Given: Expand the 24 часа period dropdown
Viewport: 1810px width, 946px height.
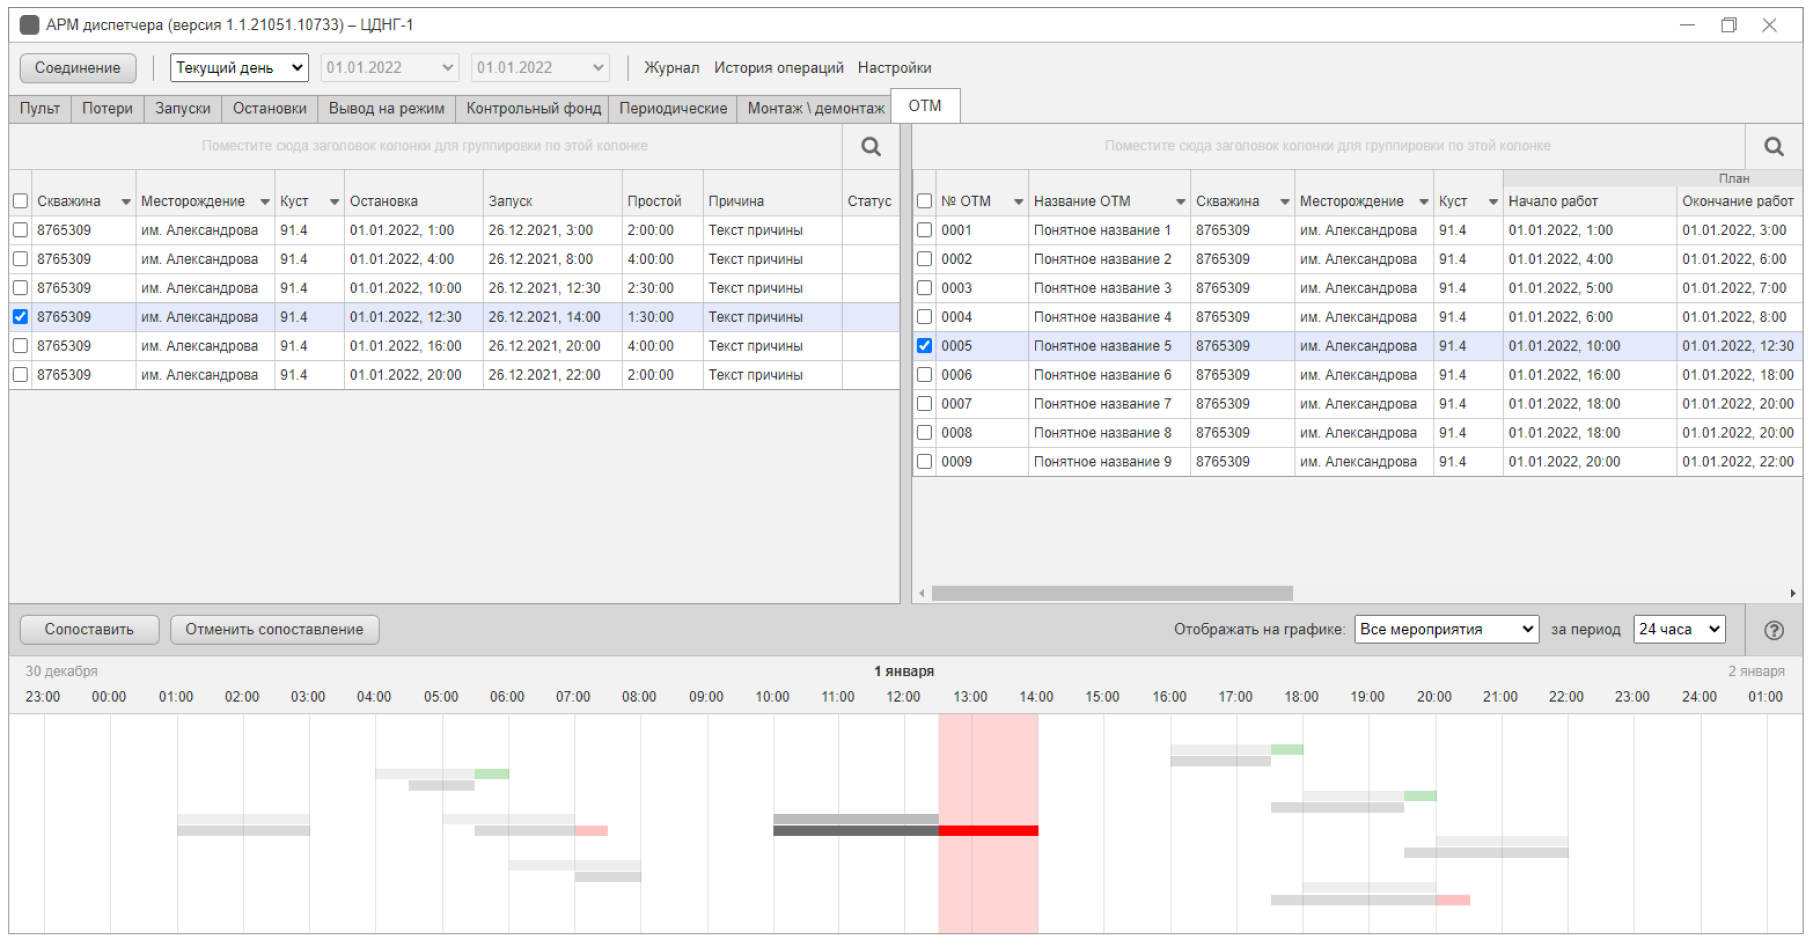Looking at the screenshot, I should pyautogui.click(x=1678, y=629).
